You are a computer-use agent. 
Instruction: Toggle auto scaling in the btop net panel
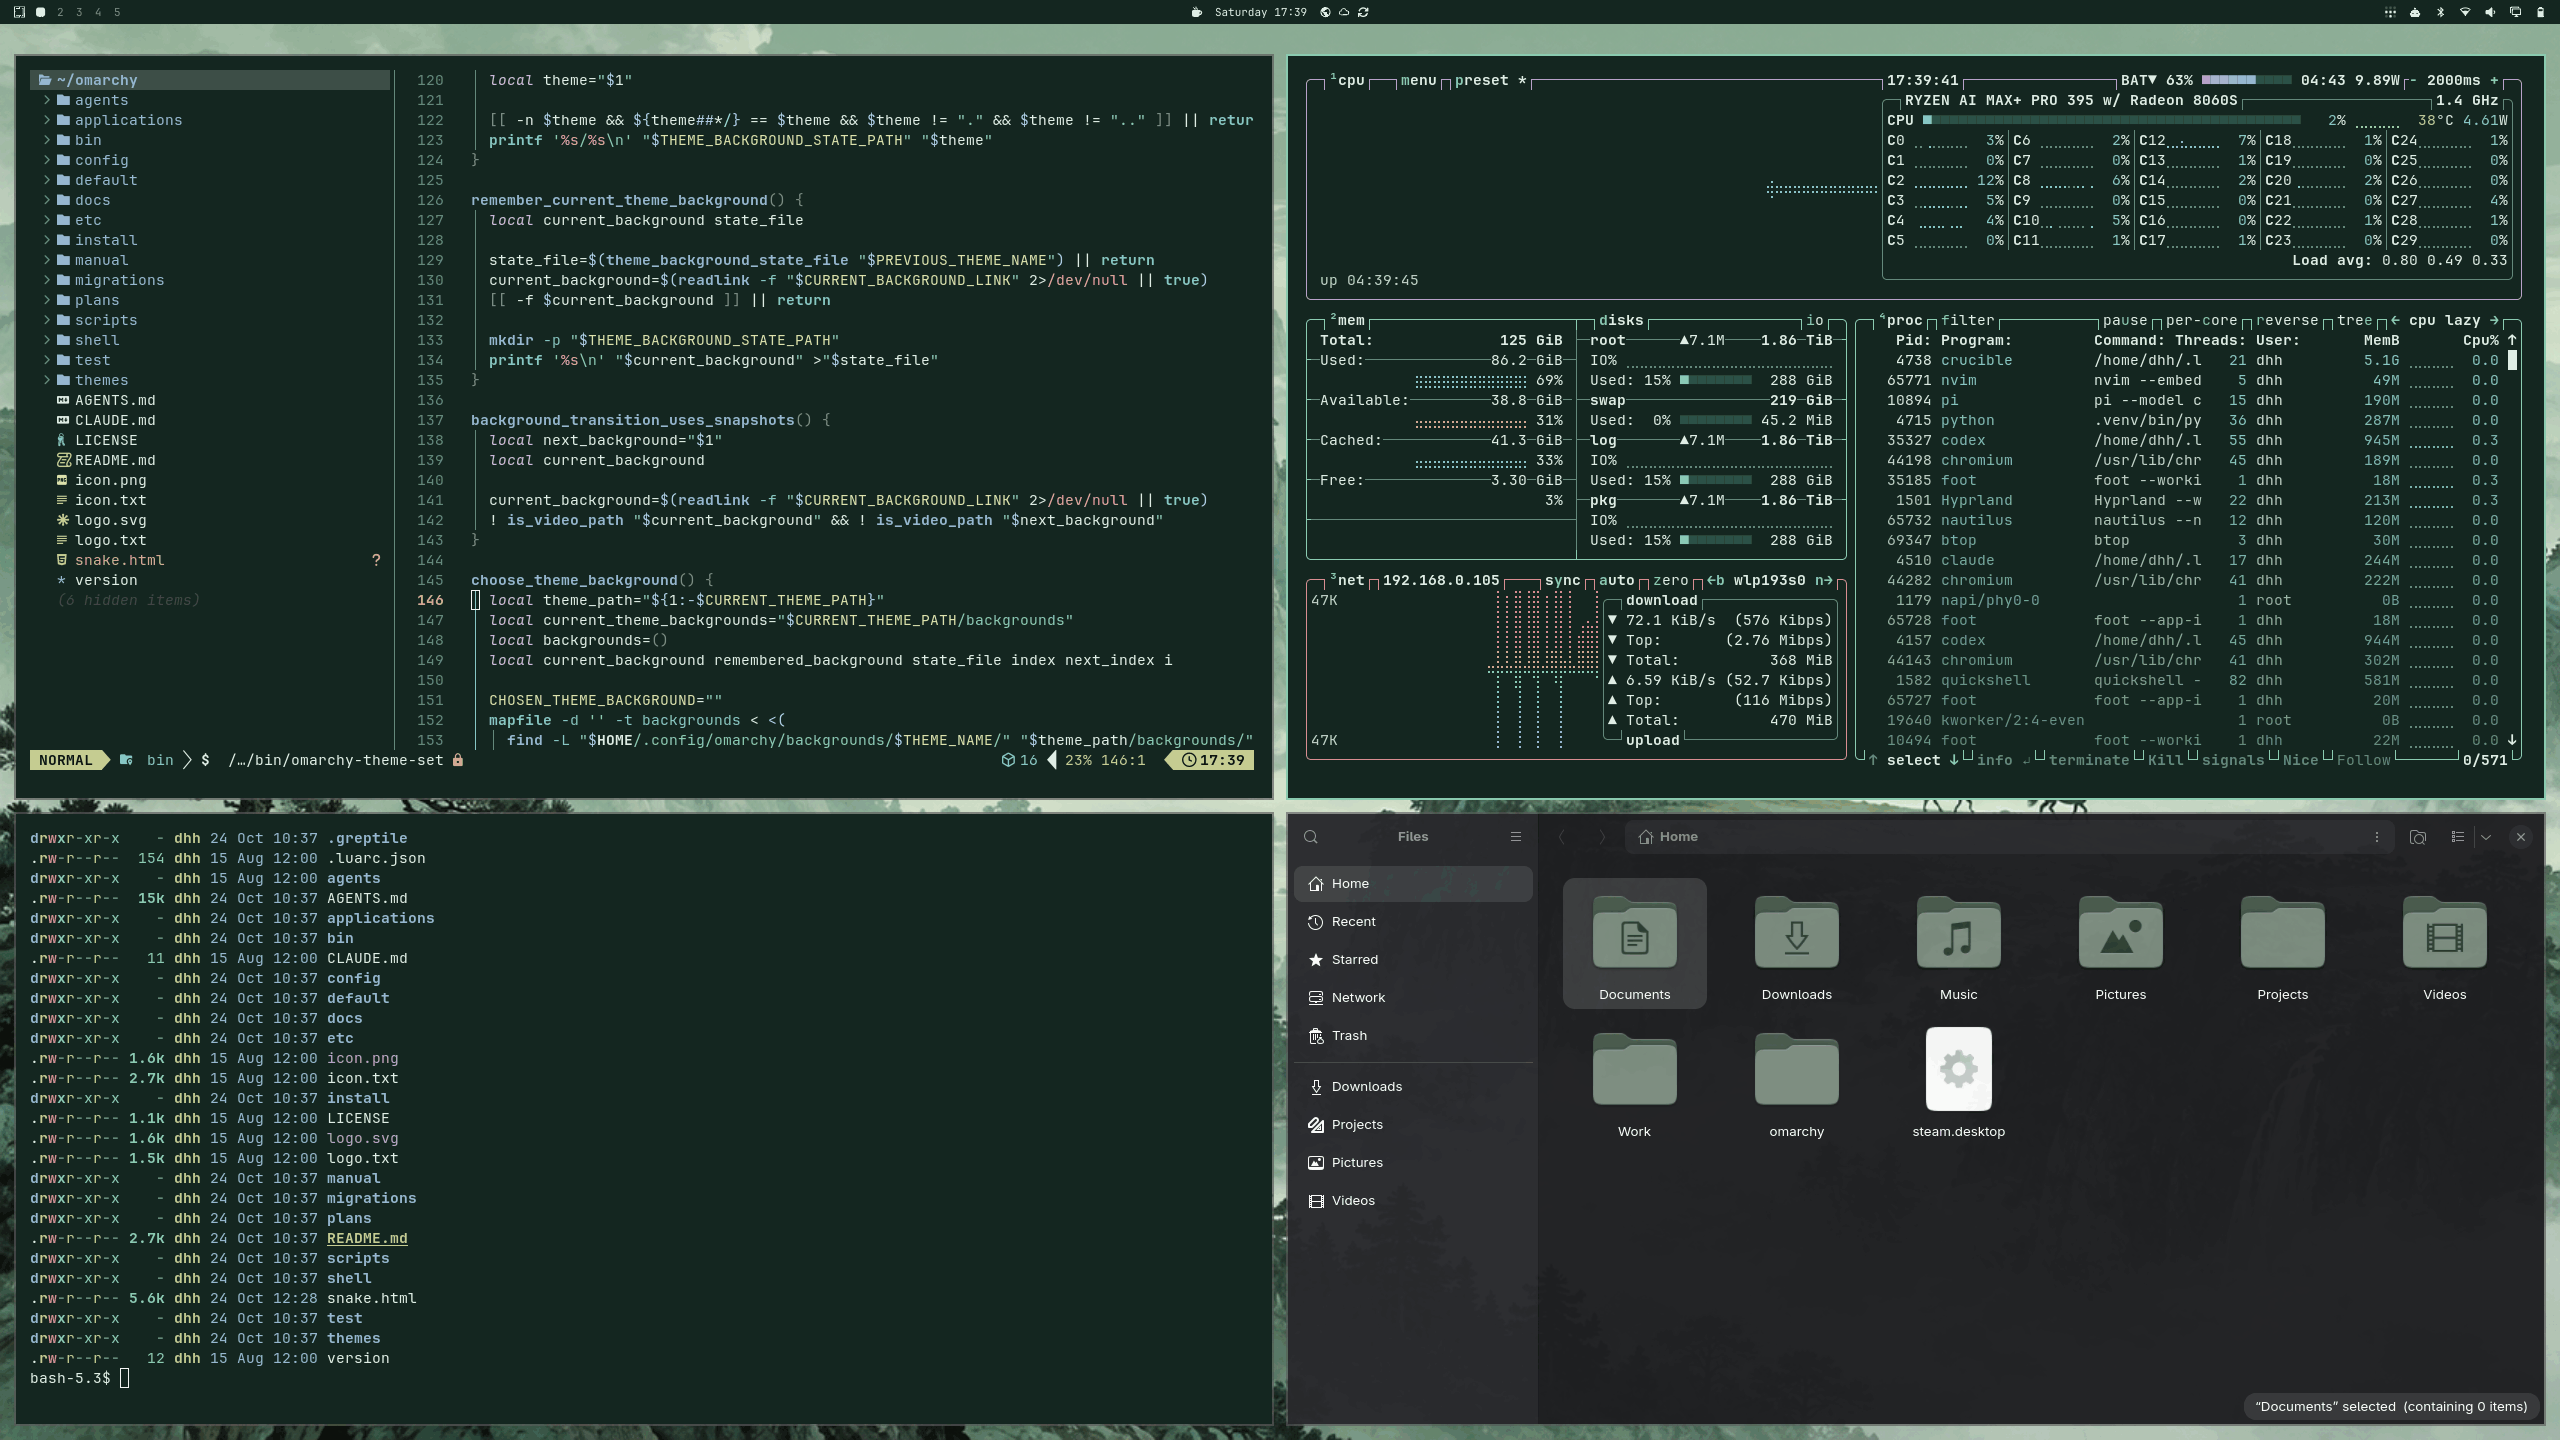coord(1616,580)
